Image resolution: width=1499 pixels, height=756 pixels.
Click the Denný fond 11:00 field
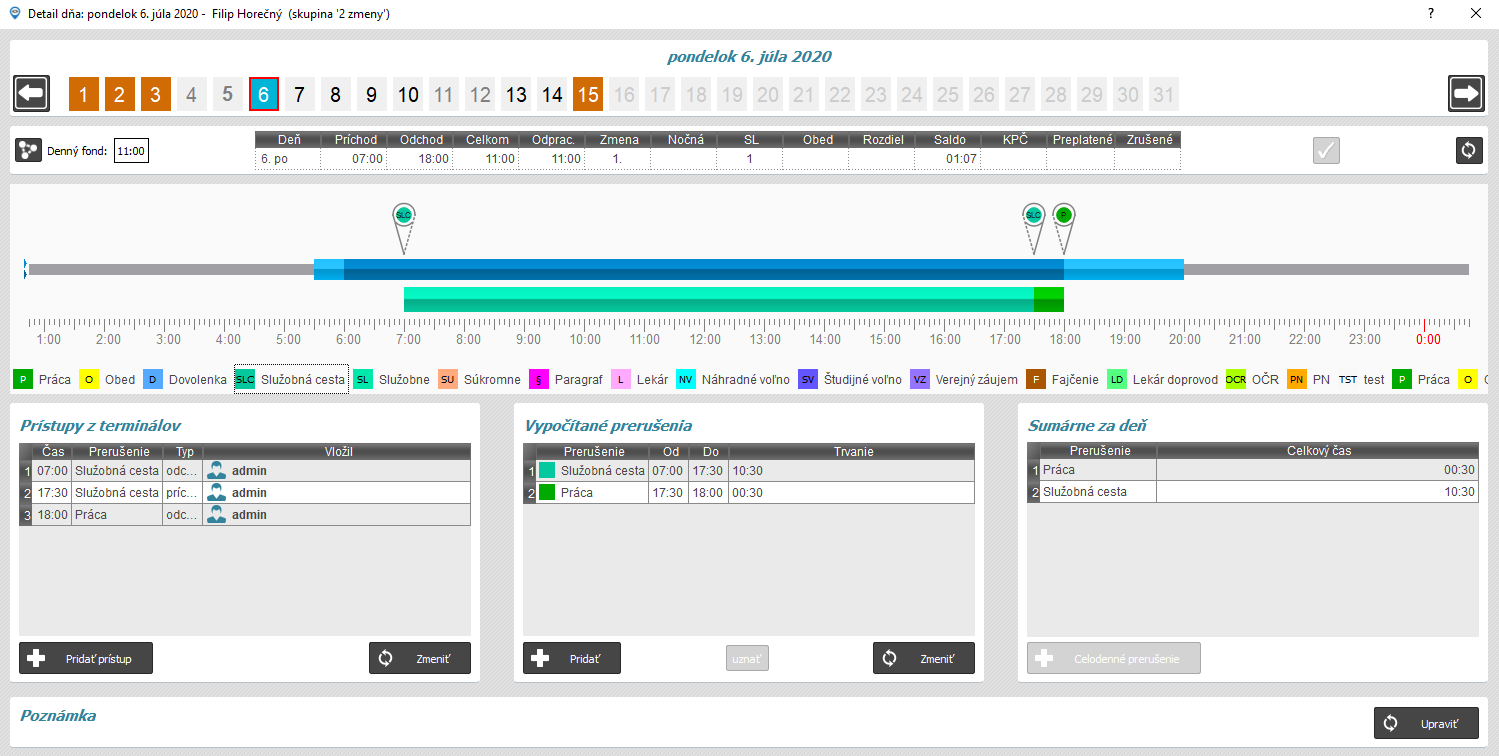pos(131,152)
